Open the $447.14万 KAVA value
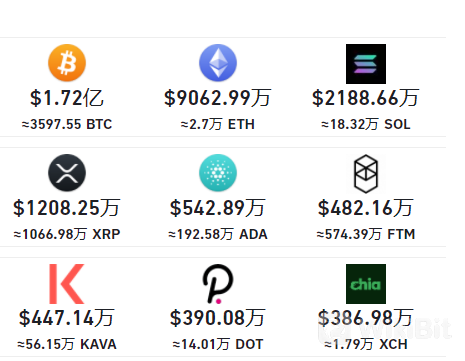 [67, 318]
